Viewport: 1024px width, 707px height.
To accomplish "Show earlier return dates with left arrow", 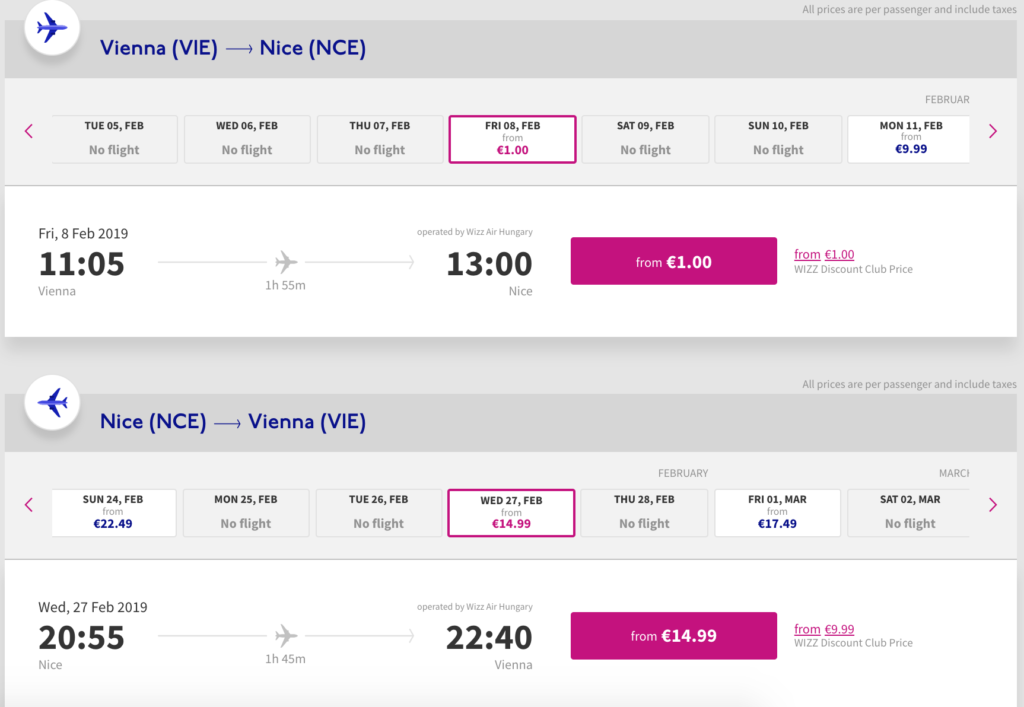I will pos(29,505).
